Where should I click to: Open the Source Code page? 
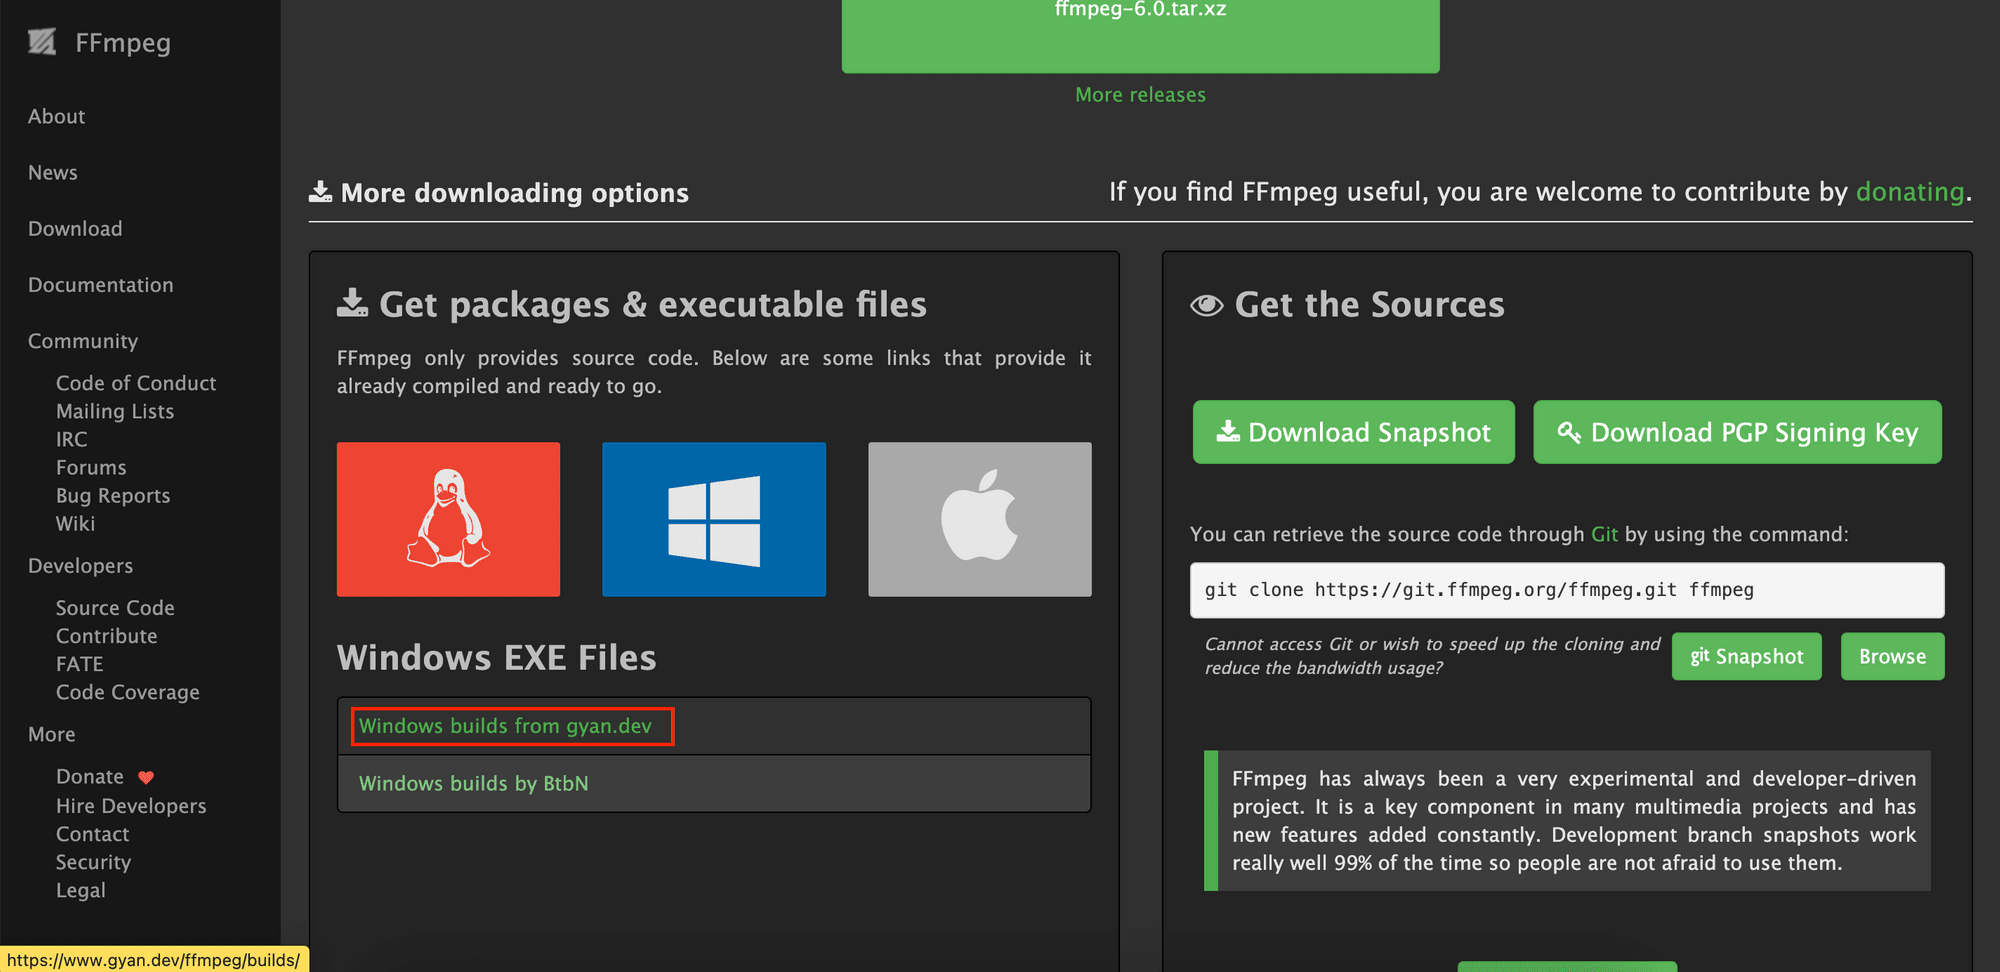pyautogui.click(x=115, y=607)
